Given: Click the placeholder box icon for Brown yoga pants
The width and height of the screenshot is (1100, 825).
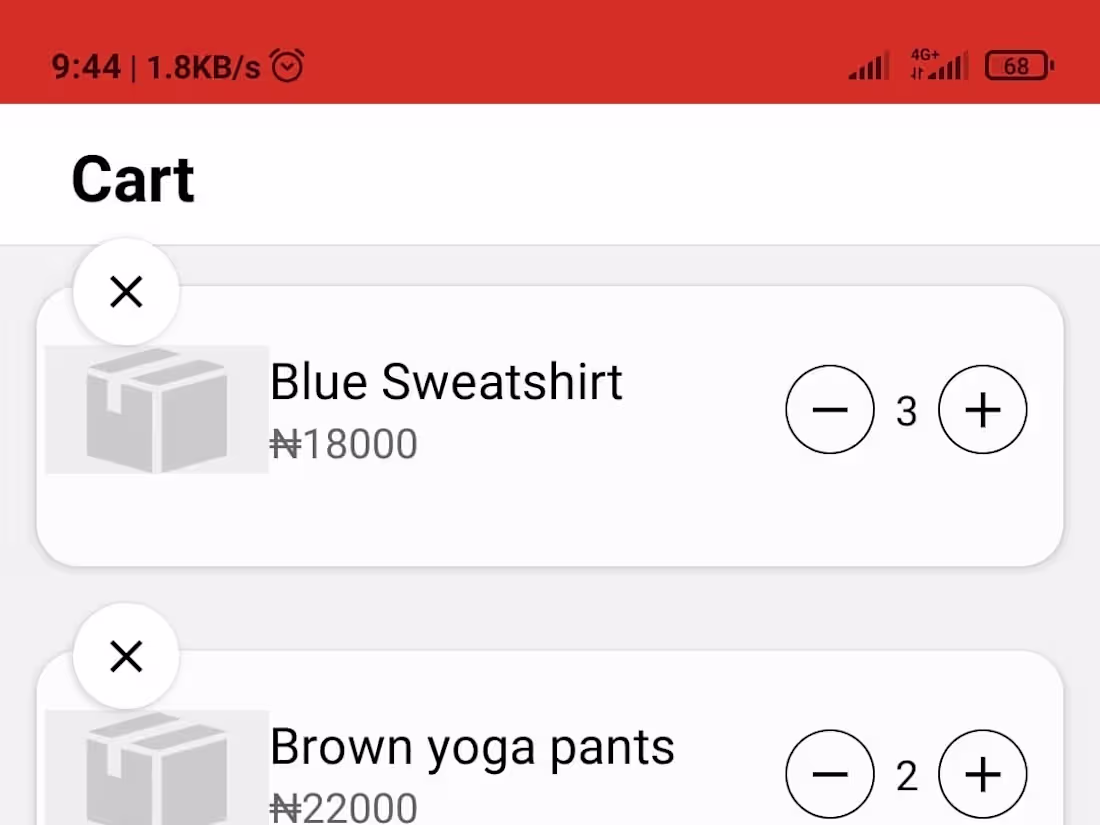Looking at the screenshot, I should pyautogui.click(x=155, y=770).
